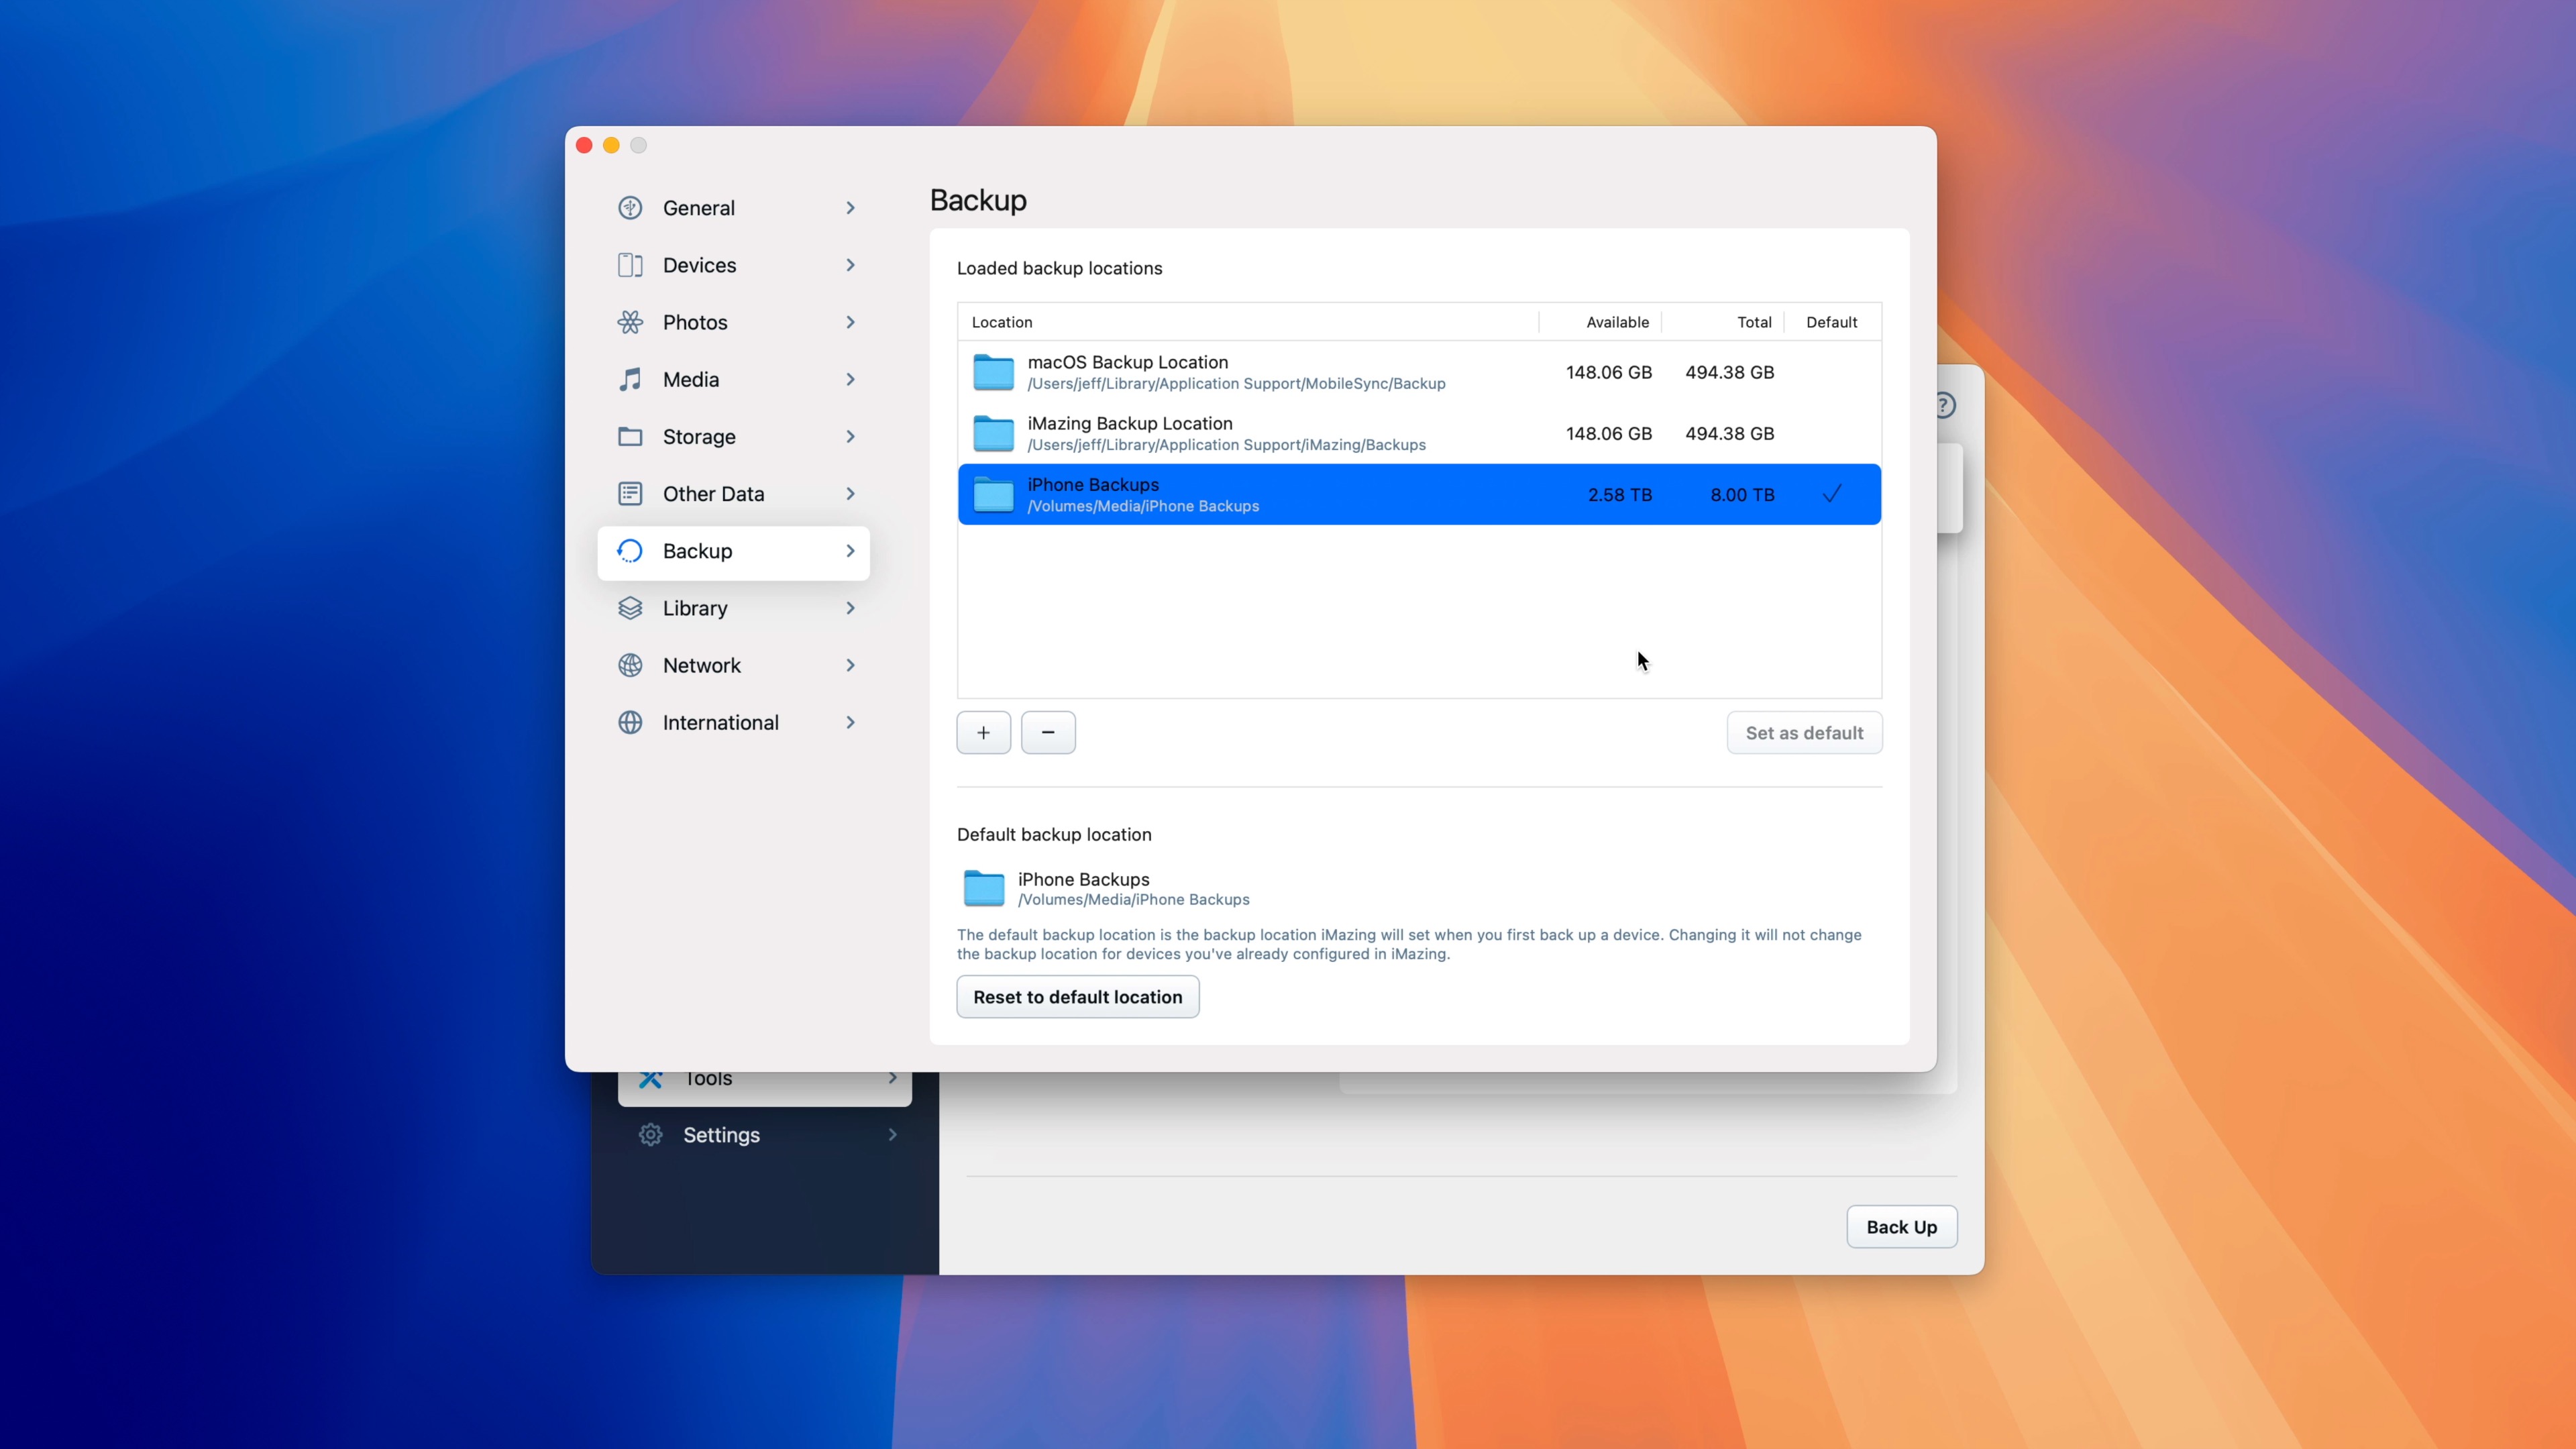Click Reset to default location
Image resolution: width=2576 pixels, height=1449 pixels.
coord(1077,996)
